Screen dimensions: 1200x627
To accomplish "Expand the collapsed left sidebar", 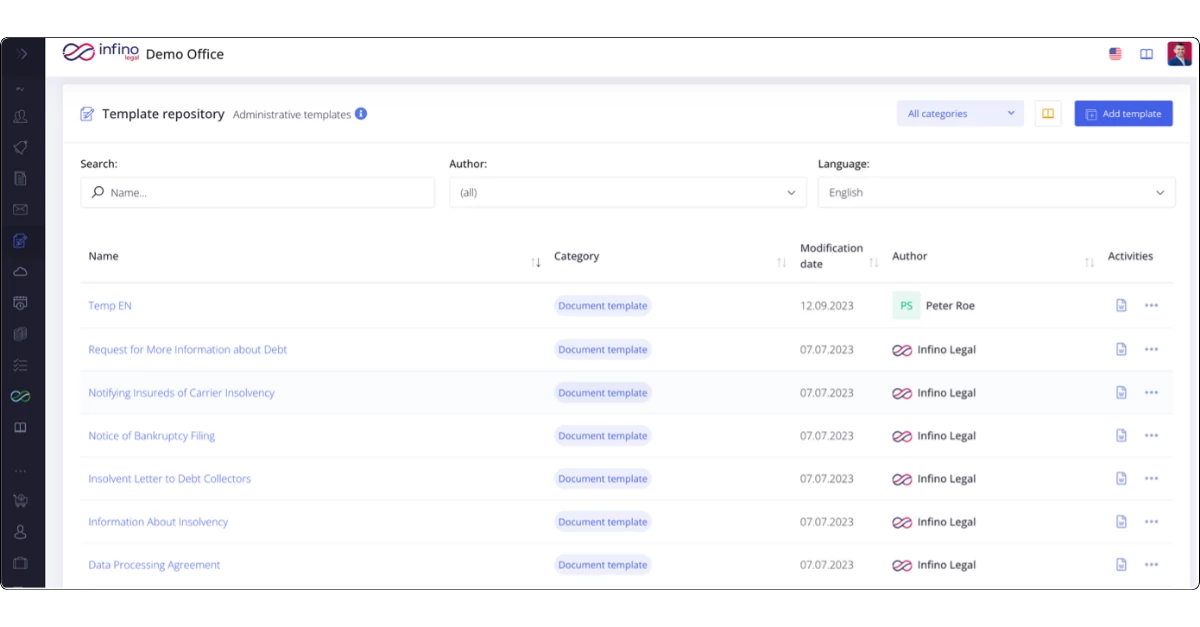I will (x=22, y=54).
